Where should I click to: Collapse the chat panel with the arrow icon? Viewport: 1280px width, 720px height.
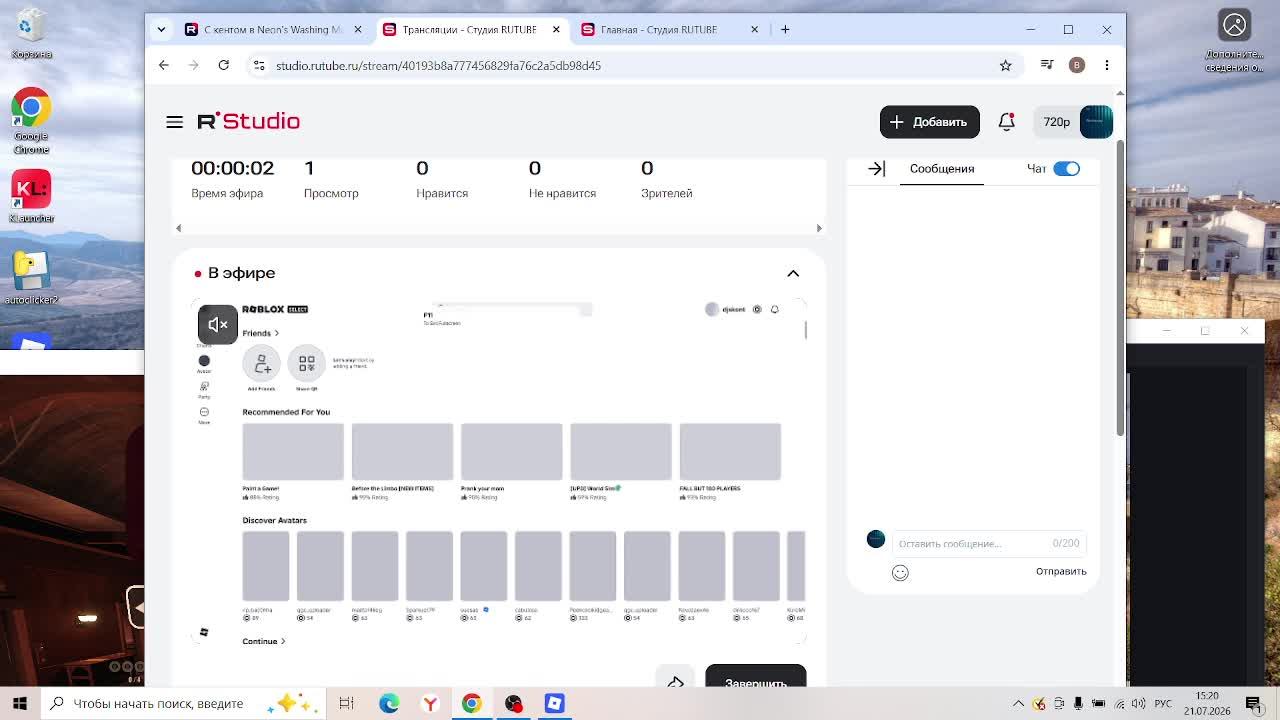(x=877, y=168)
